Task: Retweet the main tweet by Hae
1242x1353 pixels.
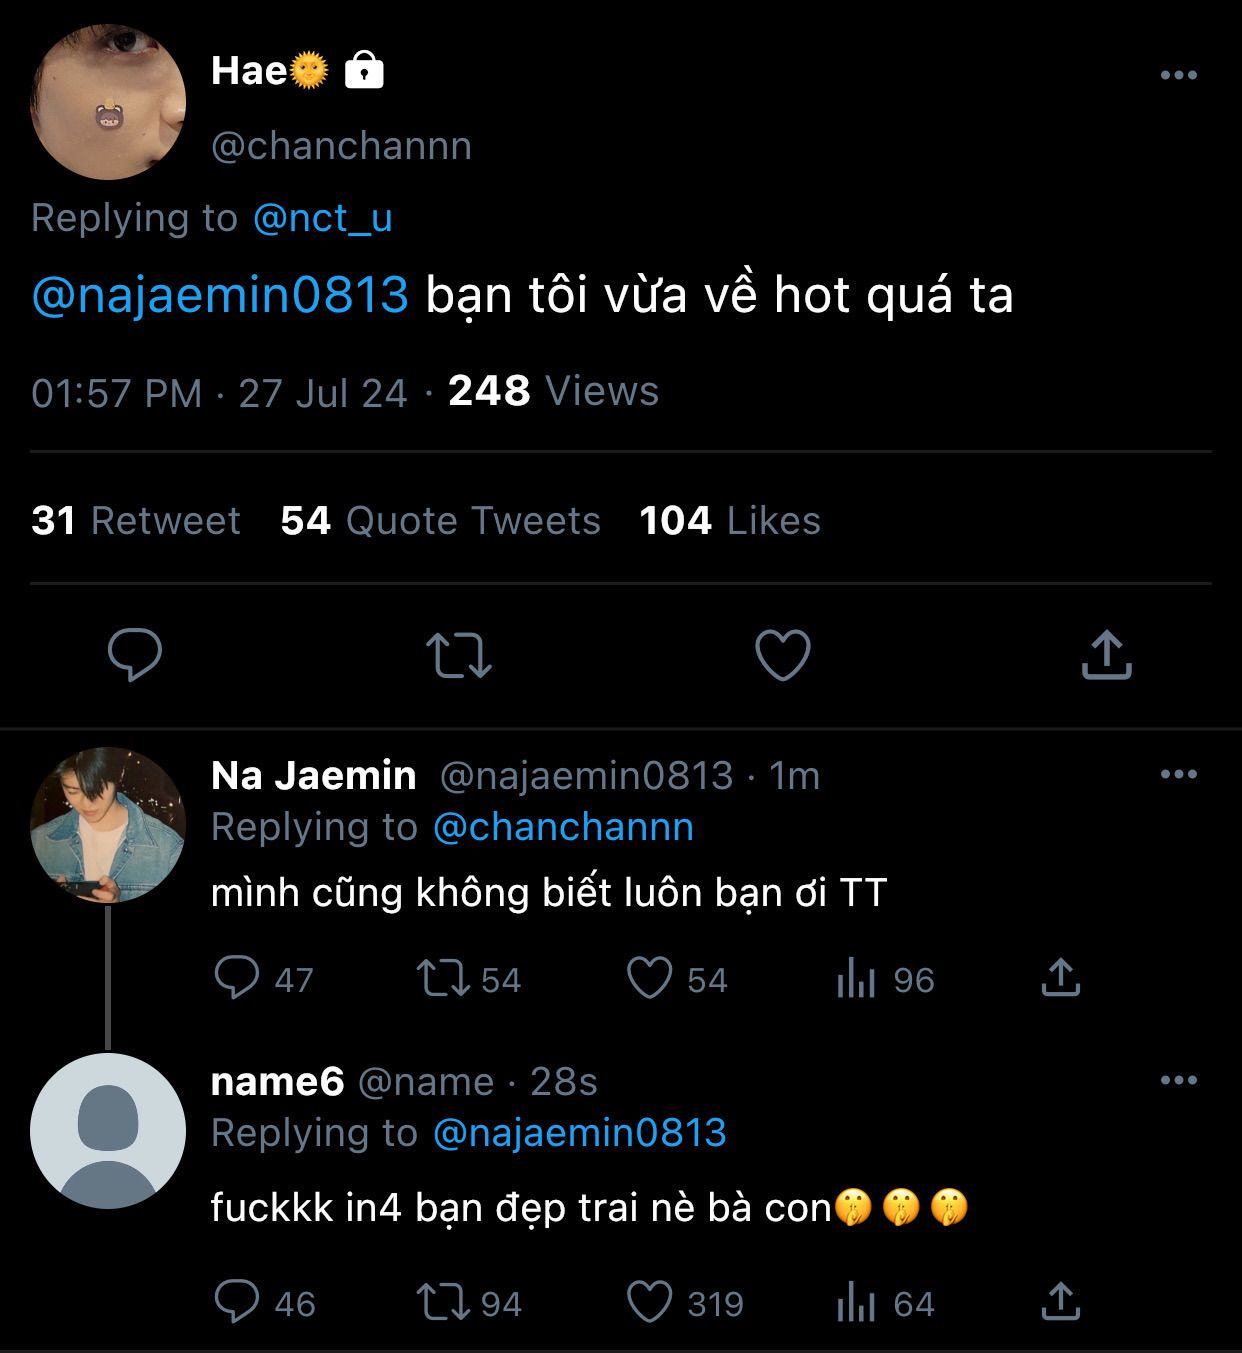Action: [458, 655]
